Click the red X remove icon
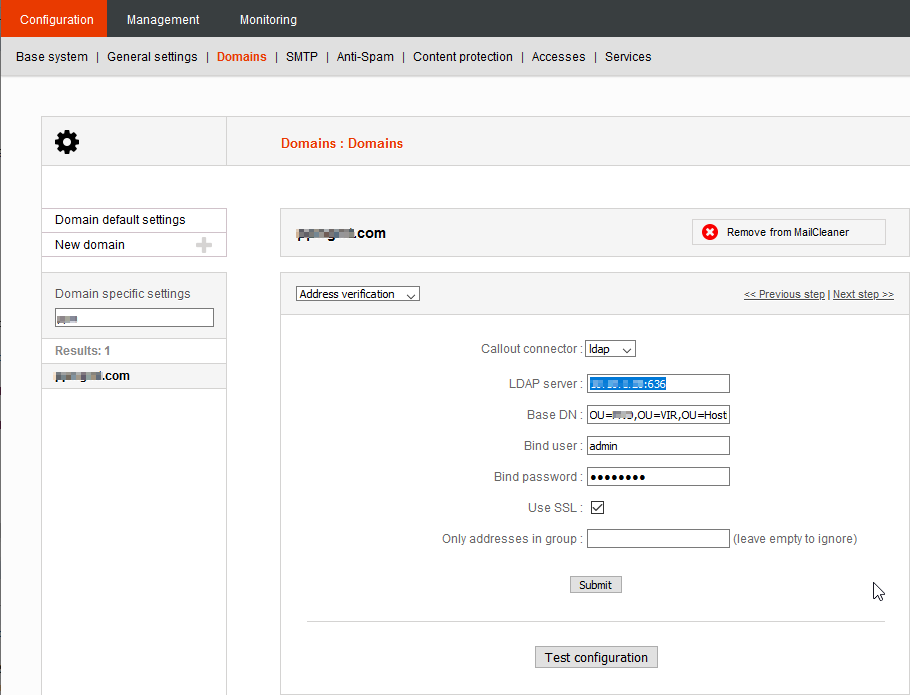Viewport: 910px width, 695px height. pyautogui.click(x=710, y=232)
